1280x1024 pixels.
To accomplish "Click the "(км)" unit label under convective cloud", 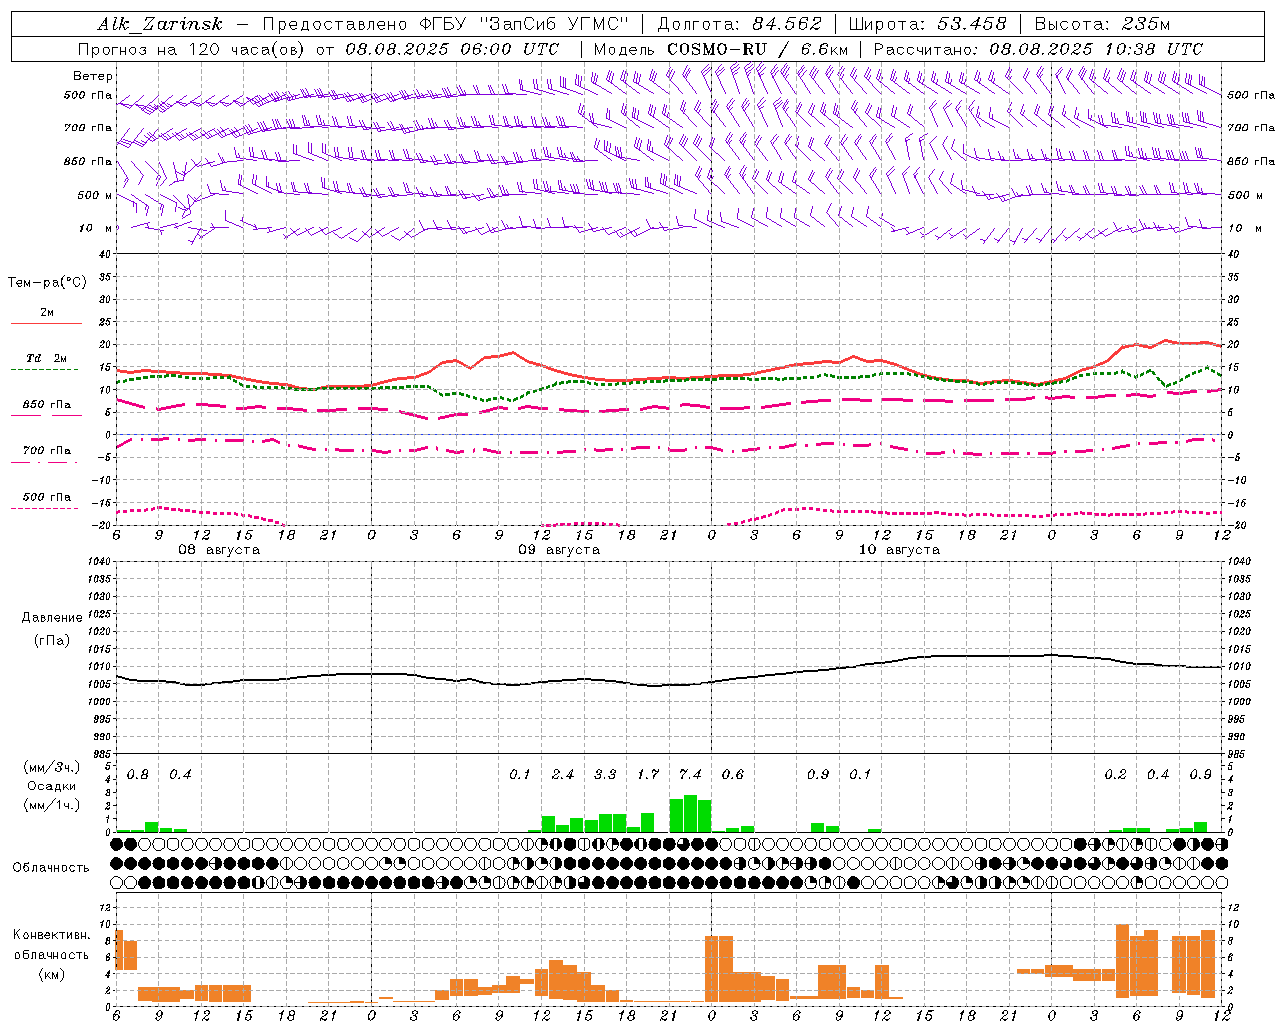I will click(52, 973).
